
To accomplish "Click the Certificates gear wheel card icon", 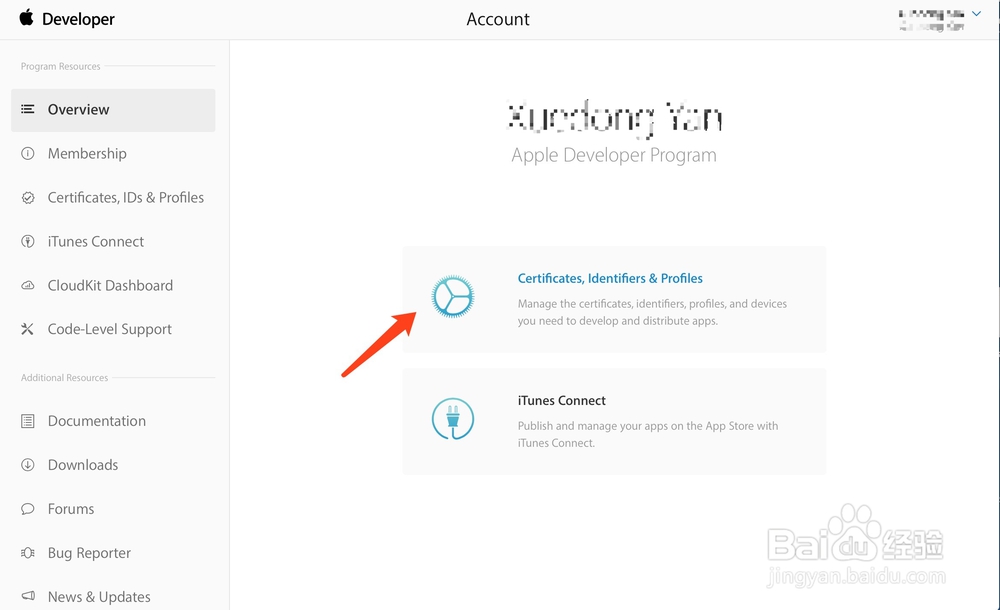I will coord(453,297).
